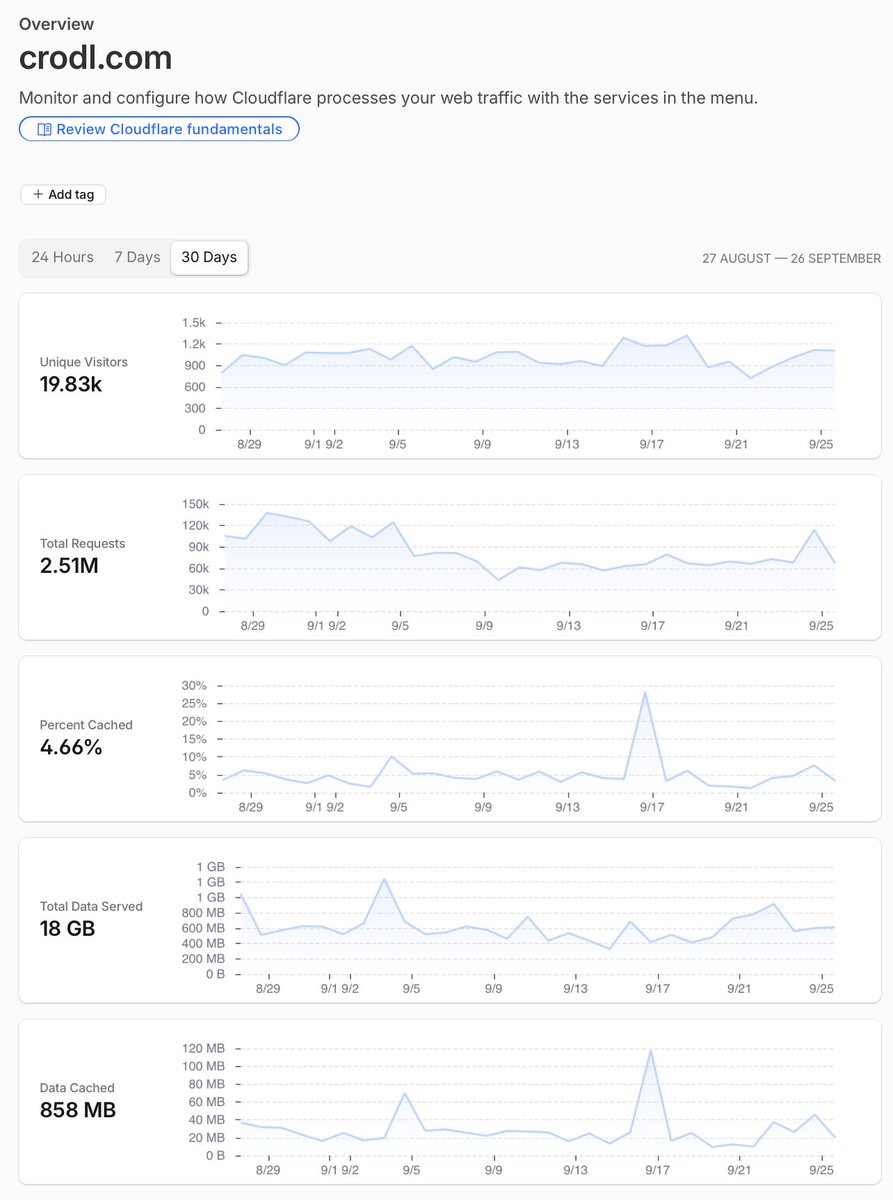Click the 9/17 spike in Data Cached chart
This screenshot has width=893, height=1200.
click(x=651, y=1050)
